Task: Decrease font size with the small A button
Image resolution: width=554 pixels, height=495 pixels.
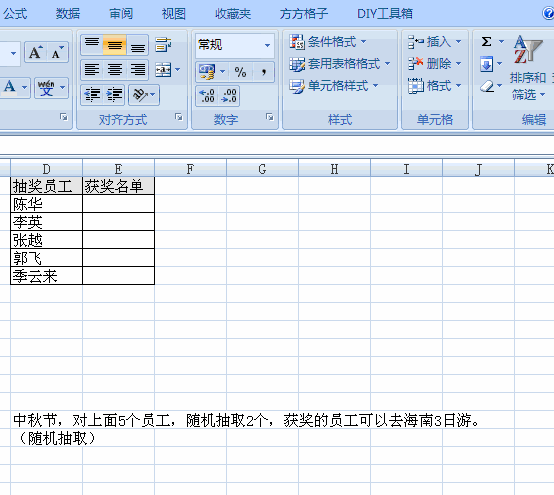Action: tap(57, 53)
